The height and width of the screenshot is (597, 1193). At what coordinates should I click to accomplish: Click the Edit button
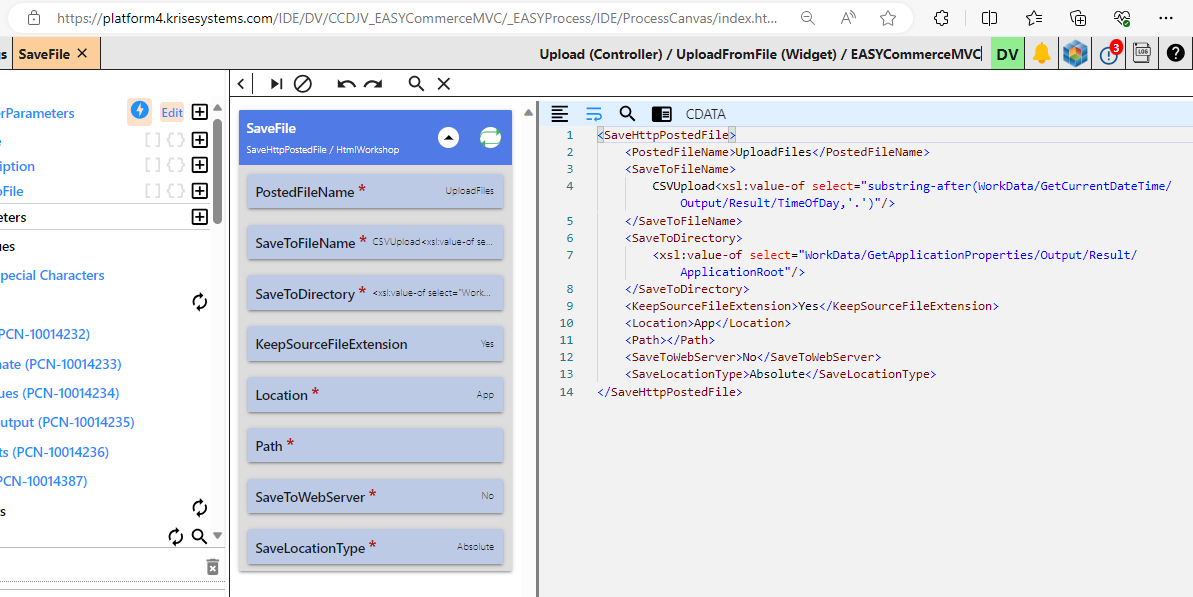pos(172,113)
